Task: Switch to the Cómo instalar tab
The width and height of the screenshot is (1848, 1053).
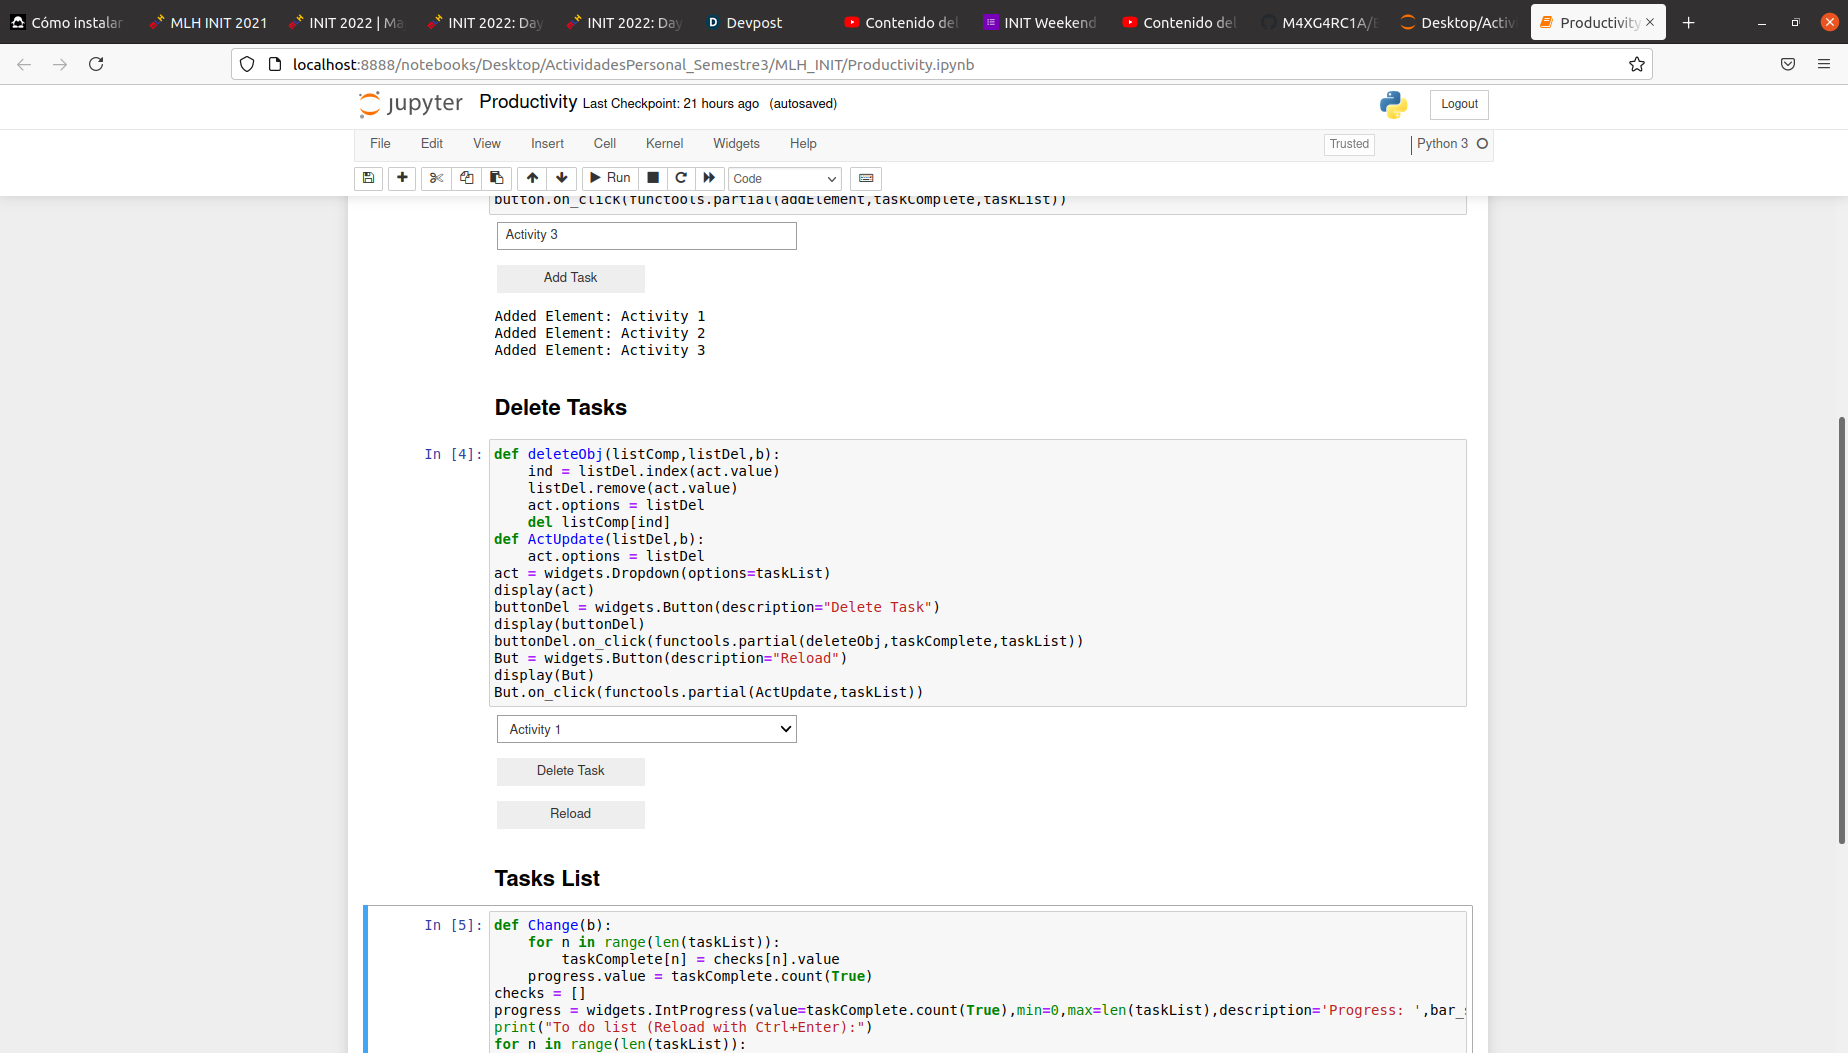Action: point(68,22)
